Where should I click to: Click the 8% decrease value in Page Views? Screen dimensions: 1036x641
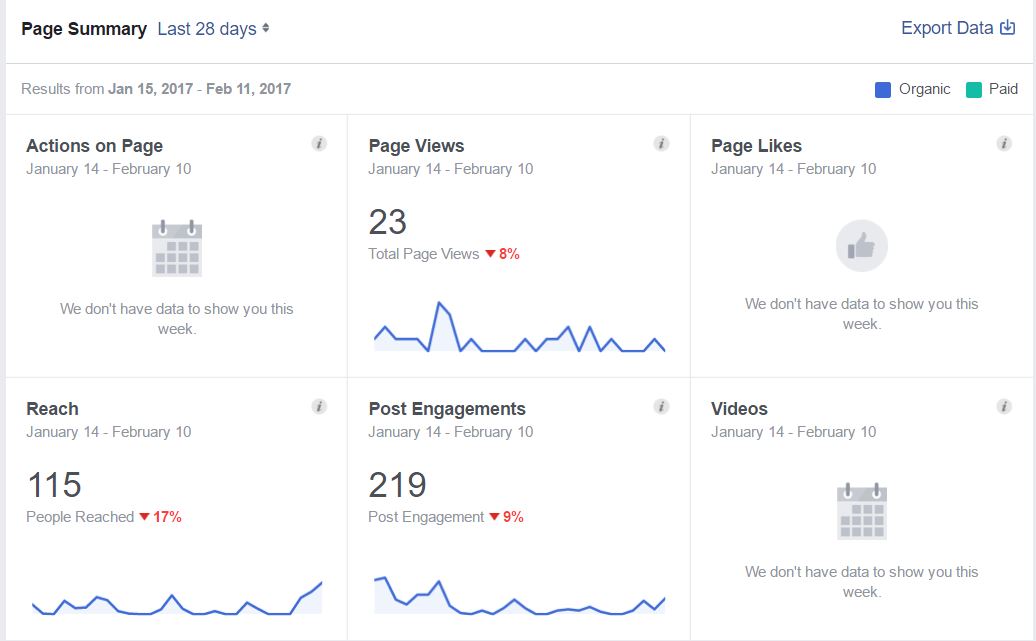509,254
